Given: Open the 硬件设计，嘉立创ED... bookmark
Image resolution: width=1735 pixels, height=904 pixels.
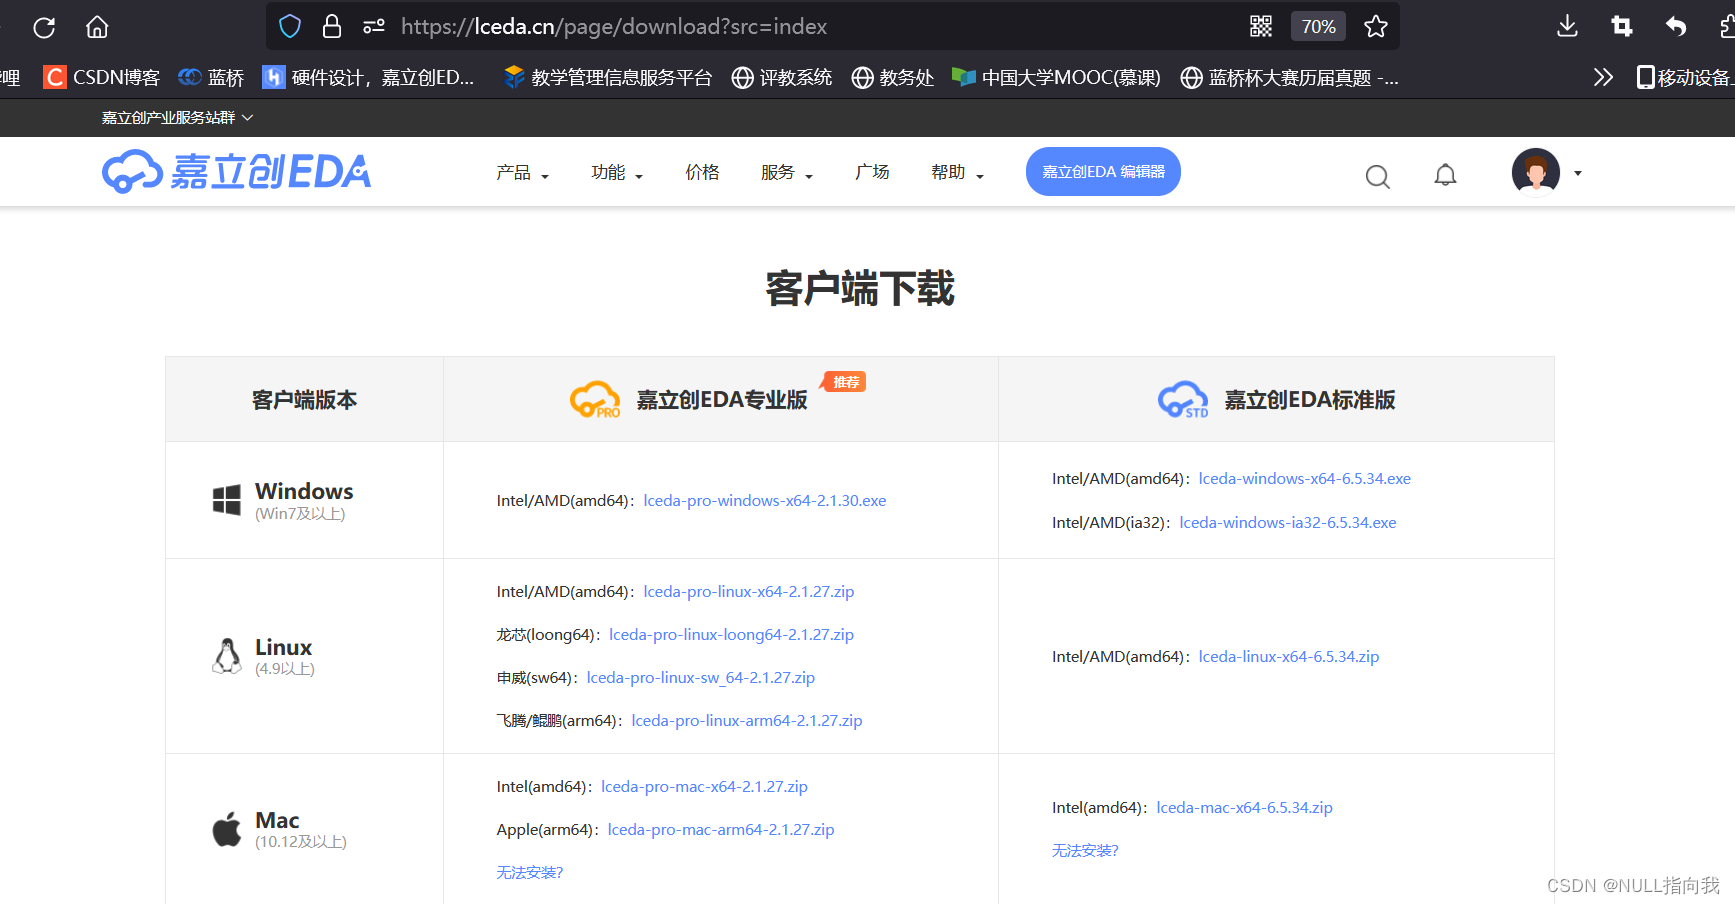Looking at the screenshot, I should 369,77.
